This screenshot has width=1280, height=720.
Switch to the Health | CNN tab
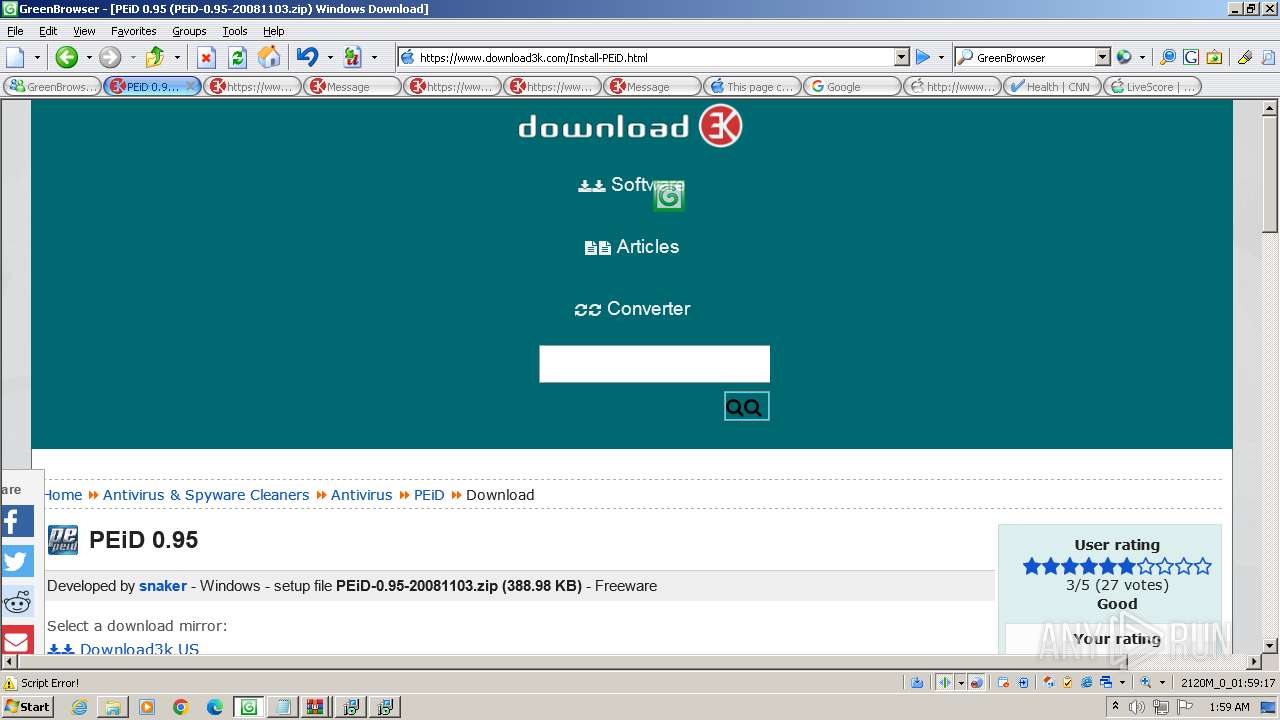1052,86
